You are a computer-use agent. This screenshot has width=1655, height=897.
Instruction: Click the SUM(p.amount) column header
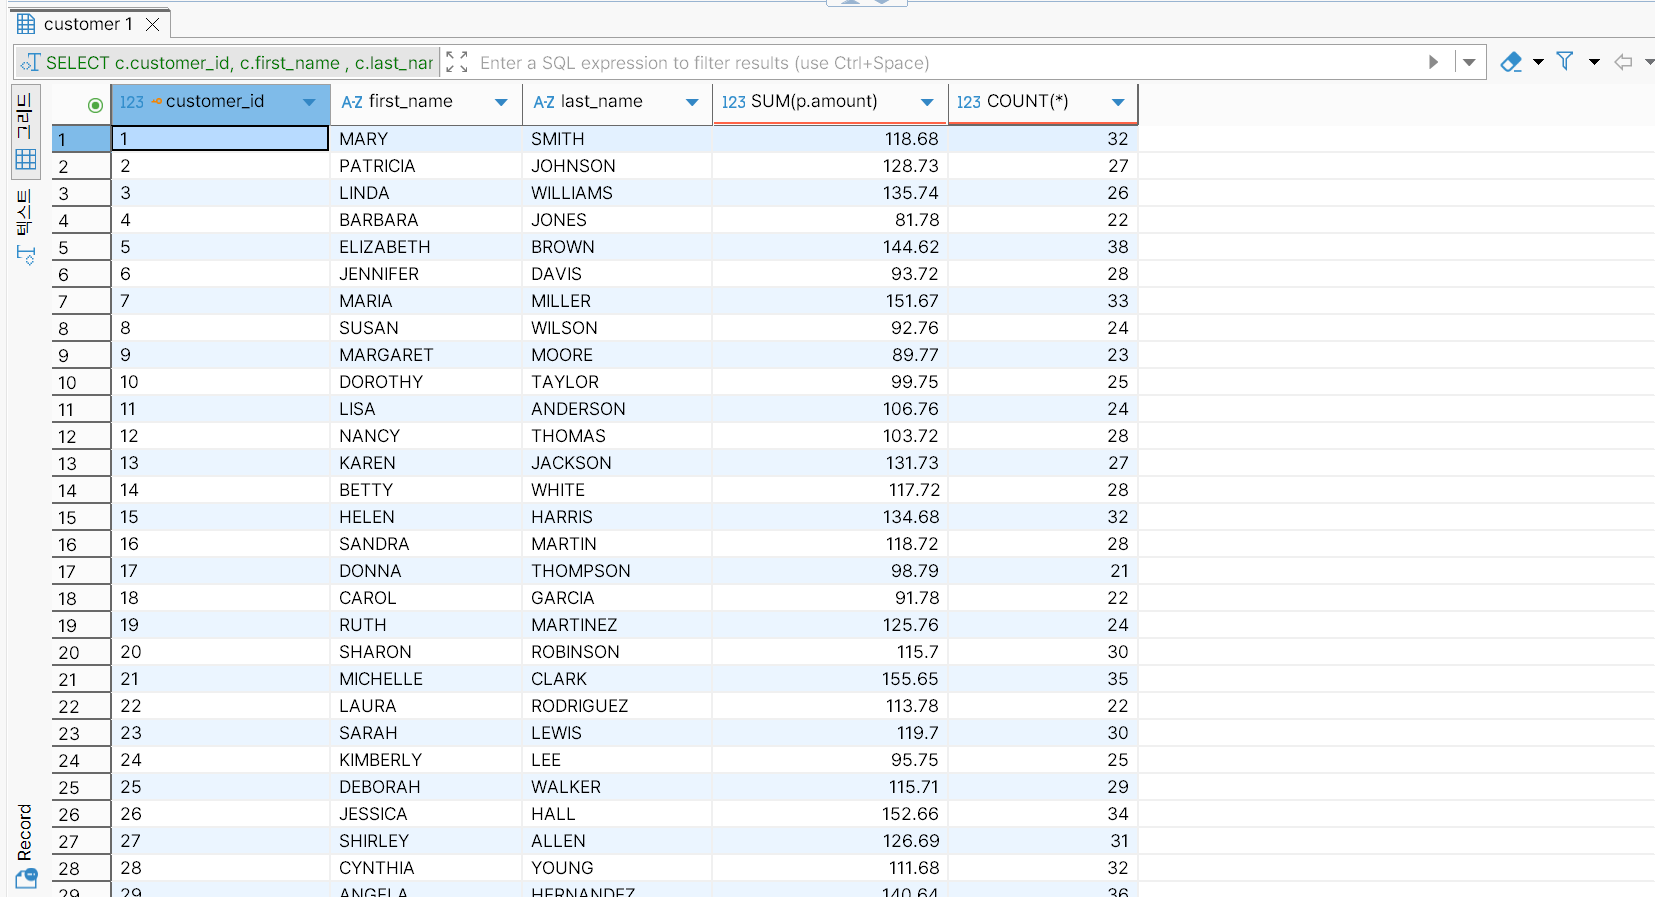[x=813, y=102]
